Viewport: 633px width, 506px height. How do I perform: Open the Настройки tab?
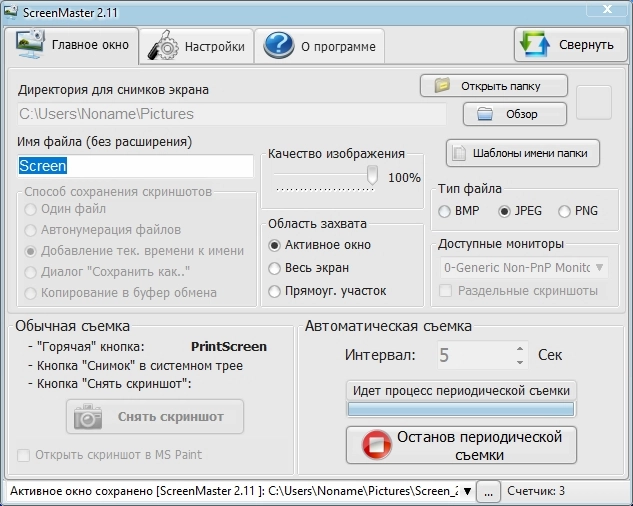[196, 46]
